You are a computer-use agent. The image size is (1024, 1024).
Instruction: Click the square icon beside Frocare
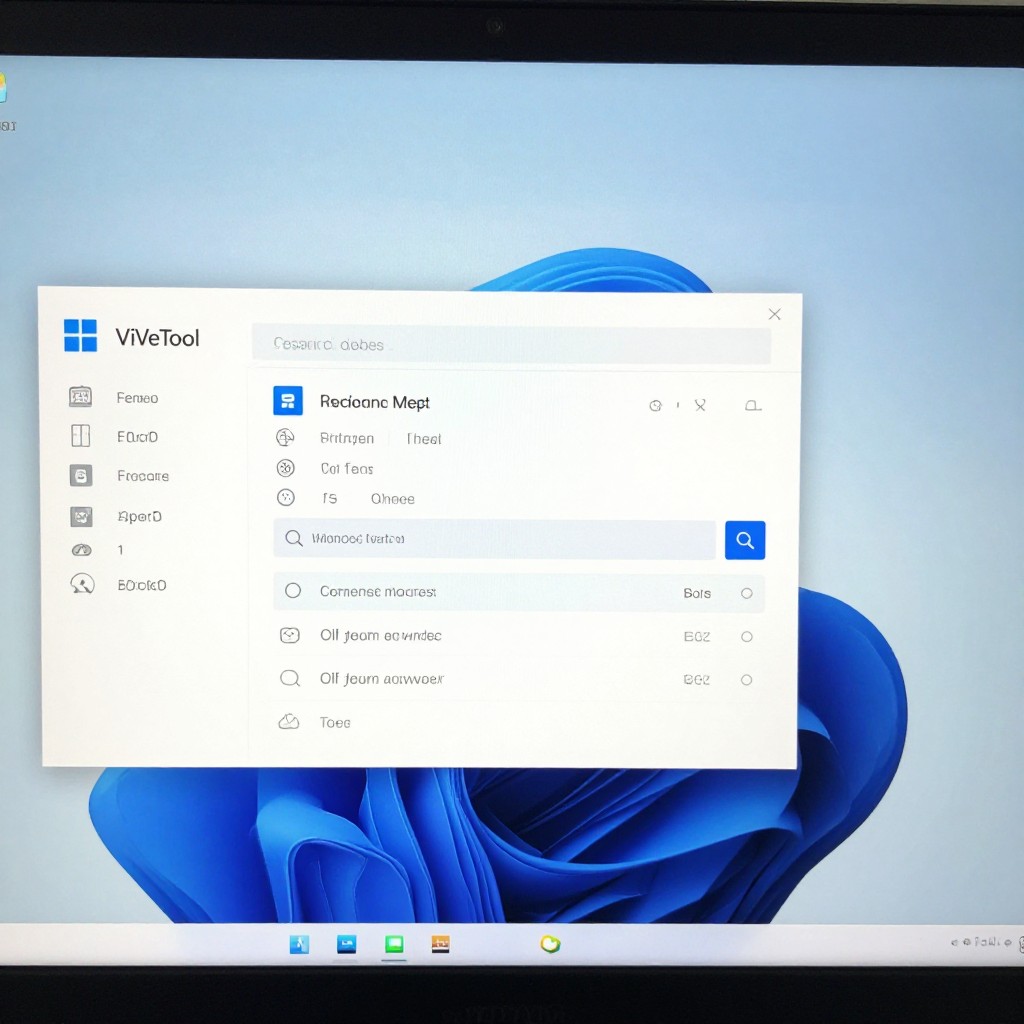point(81,475)
